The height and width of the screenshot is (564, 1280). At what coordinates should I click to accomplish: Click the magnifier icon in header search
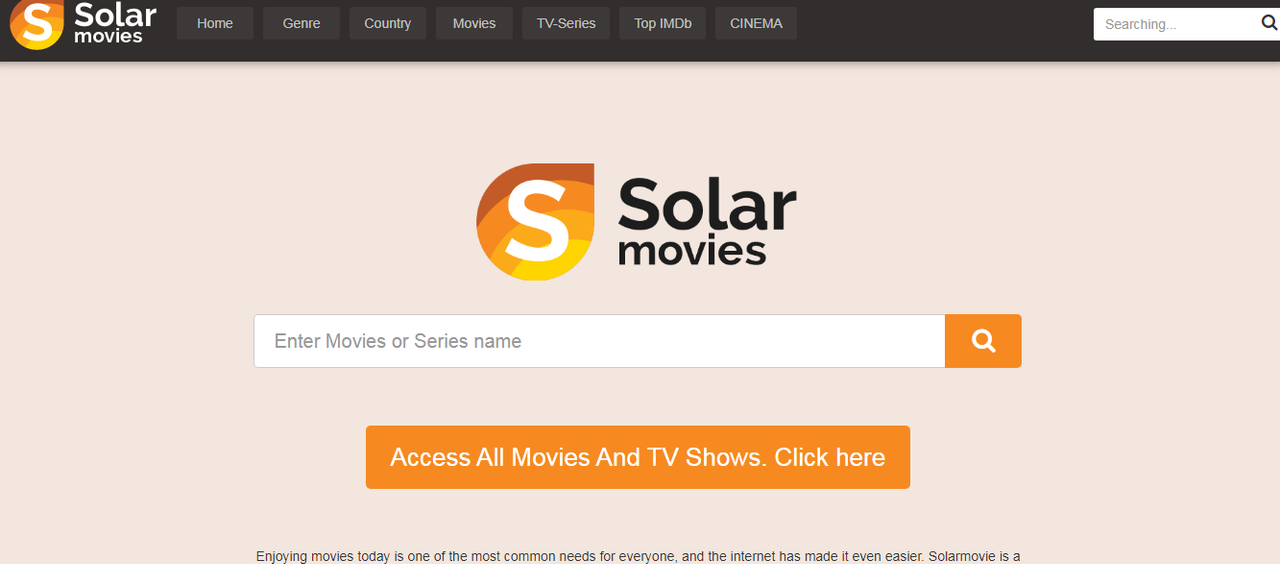pyautogui.click(x=1269, y=24)
